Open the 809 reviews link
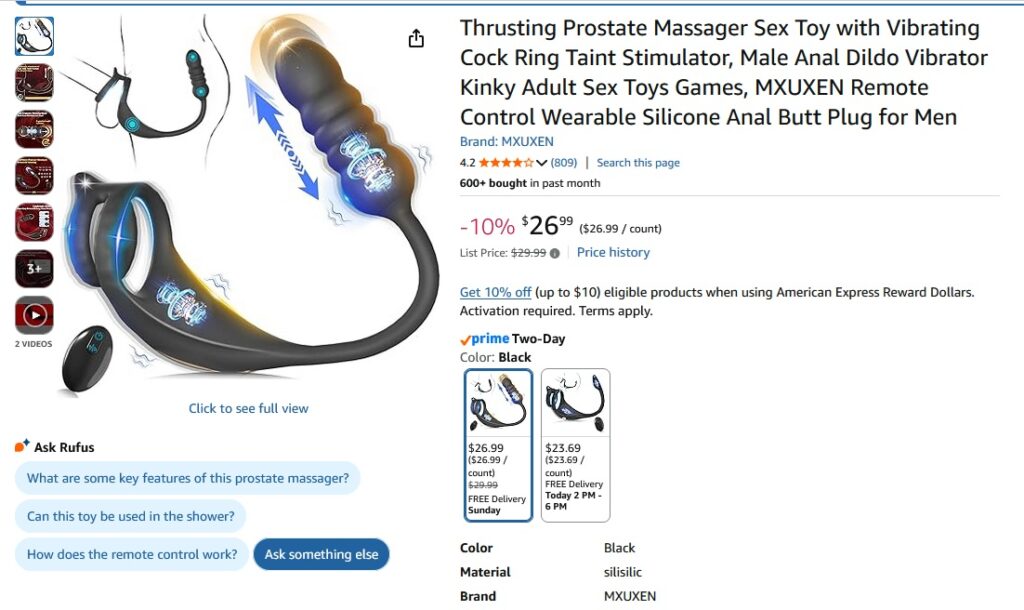The height and width of the screenshot is (610, 1024). tap(564, 163)
